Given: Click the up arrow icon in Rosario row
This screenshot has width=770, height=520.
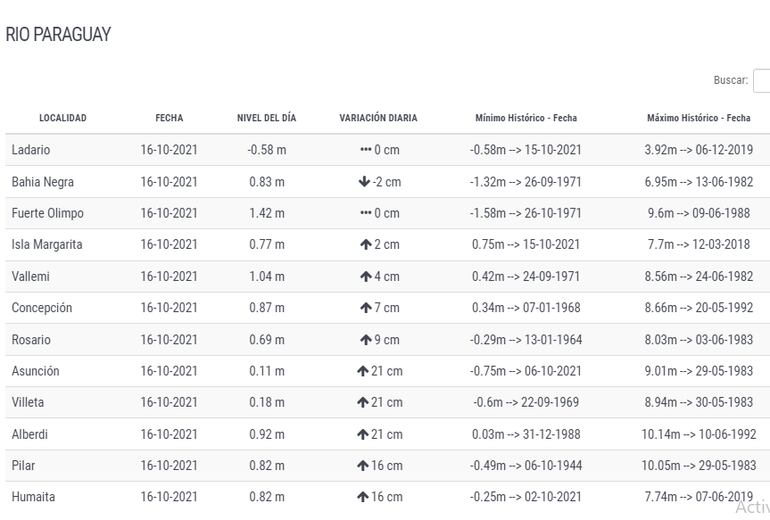Looking at the screenshot, I should [366, 340].
